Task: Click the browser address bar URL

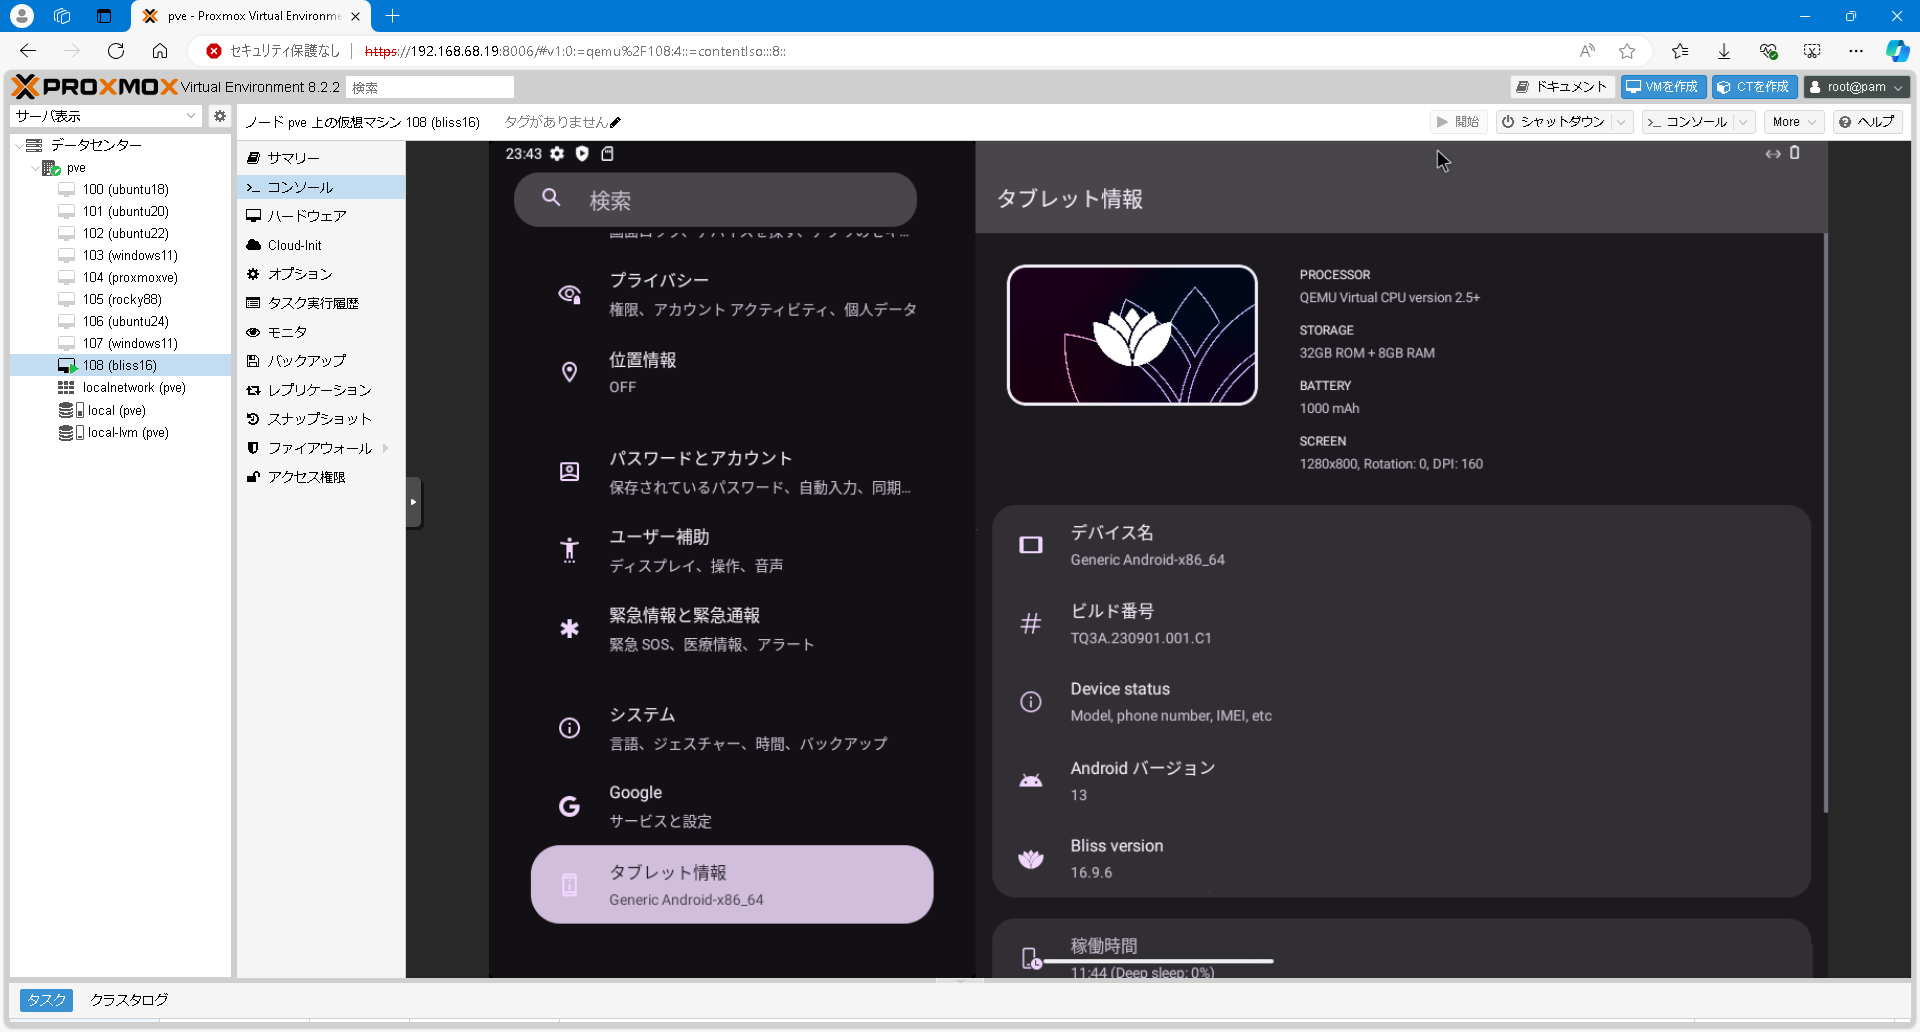Action: click(x=575, y=51)
